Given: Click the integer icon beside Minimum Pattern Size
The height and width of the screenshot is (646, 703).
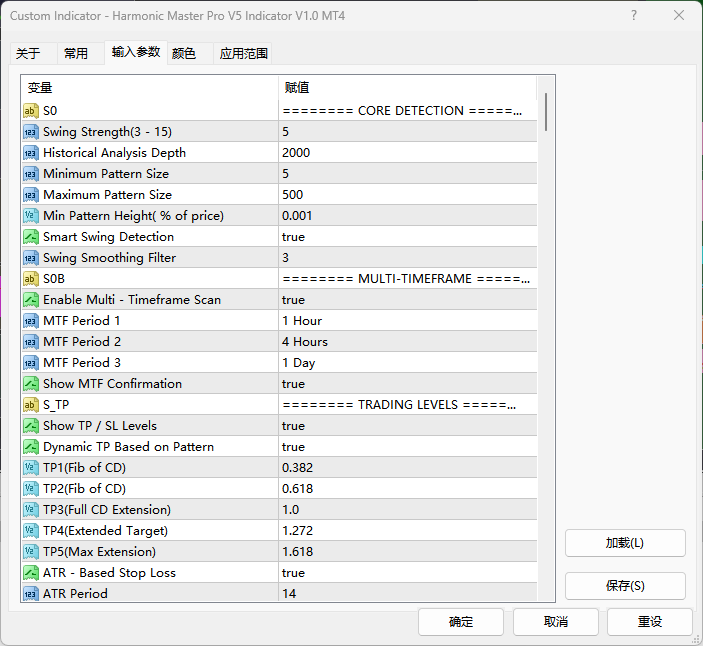Looking at the screenshot, I should pos(30,174).
